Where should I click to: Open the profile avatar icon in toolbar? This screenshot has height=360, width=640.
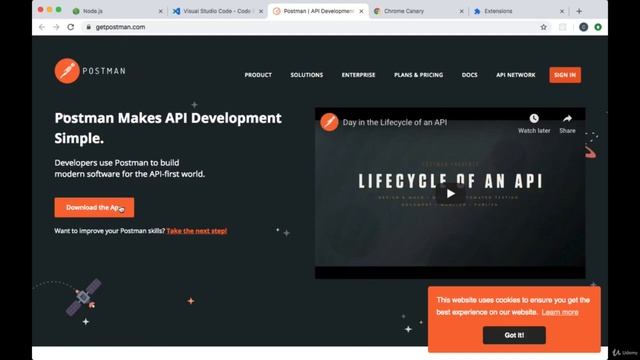pos(583,27)
